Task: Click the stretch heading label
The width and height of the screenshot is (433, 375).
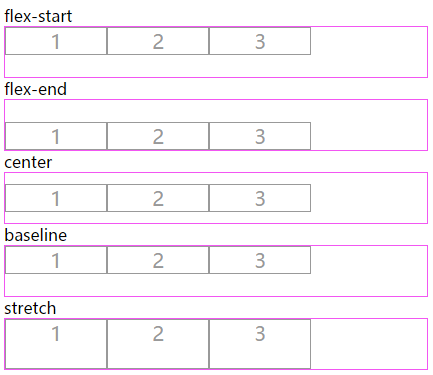Action: click(30, 308)
